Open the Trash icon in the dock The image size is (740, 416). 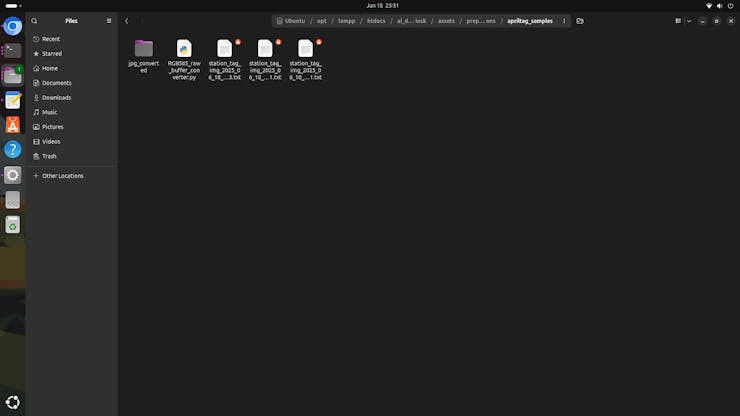[x=13, y=225]
